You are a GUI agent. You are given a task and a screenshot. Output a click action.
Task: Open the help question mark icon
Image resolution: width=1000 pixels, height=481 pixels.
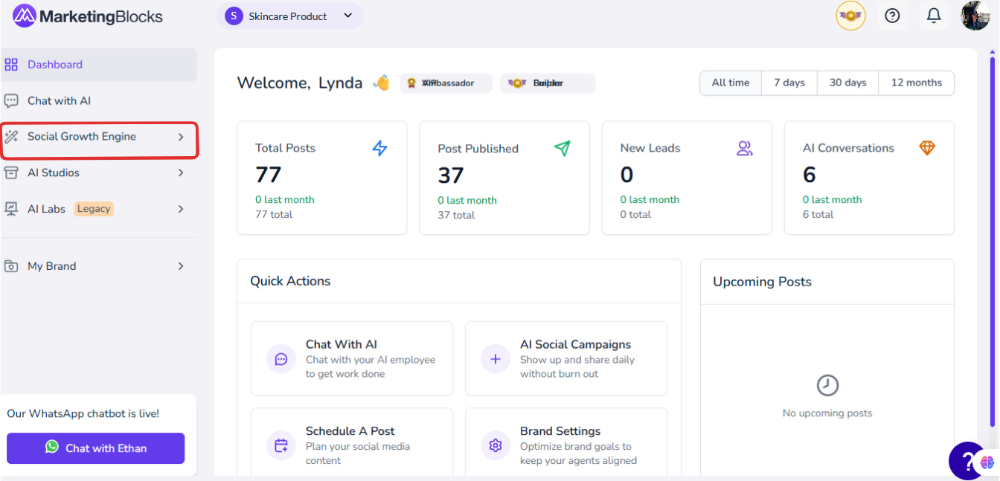(x=892, y=16)
